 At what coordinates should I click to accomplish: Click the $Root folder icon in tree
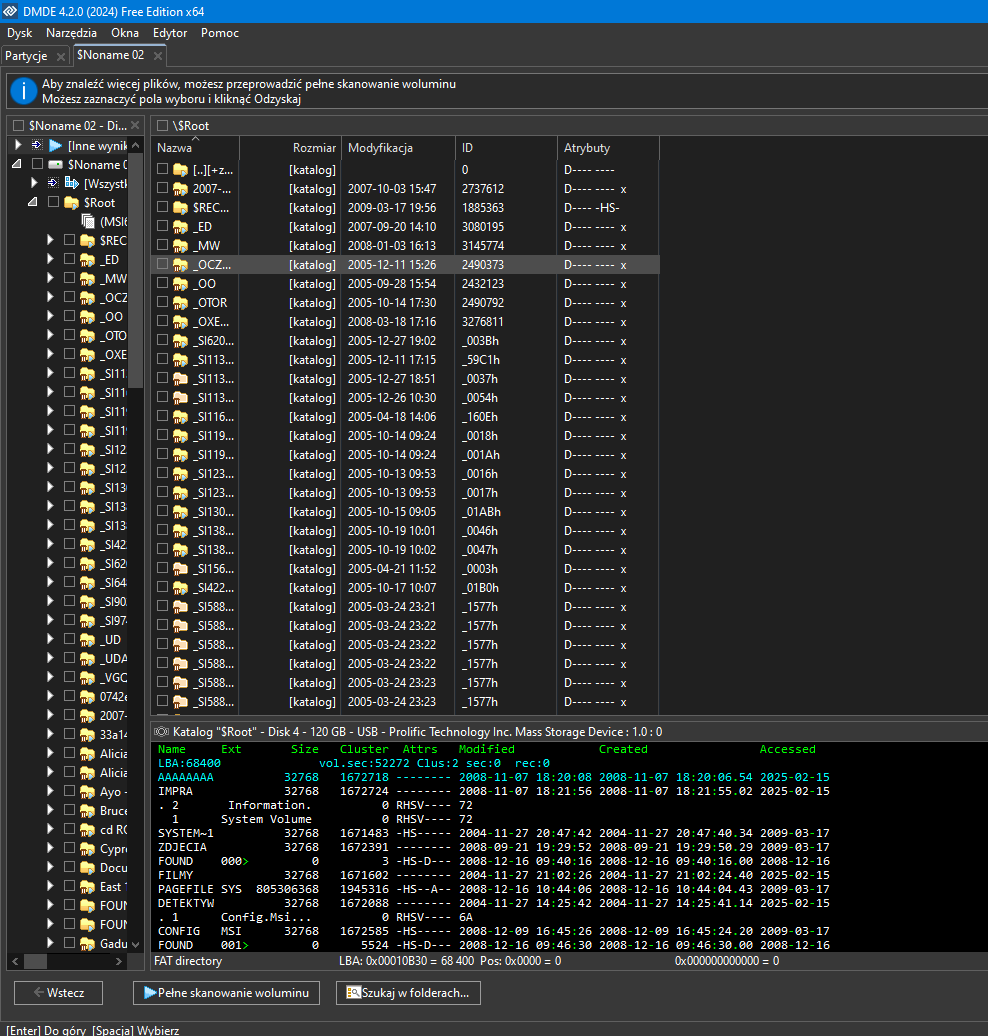[71, 203]
